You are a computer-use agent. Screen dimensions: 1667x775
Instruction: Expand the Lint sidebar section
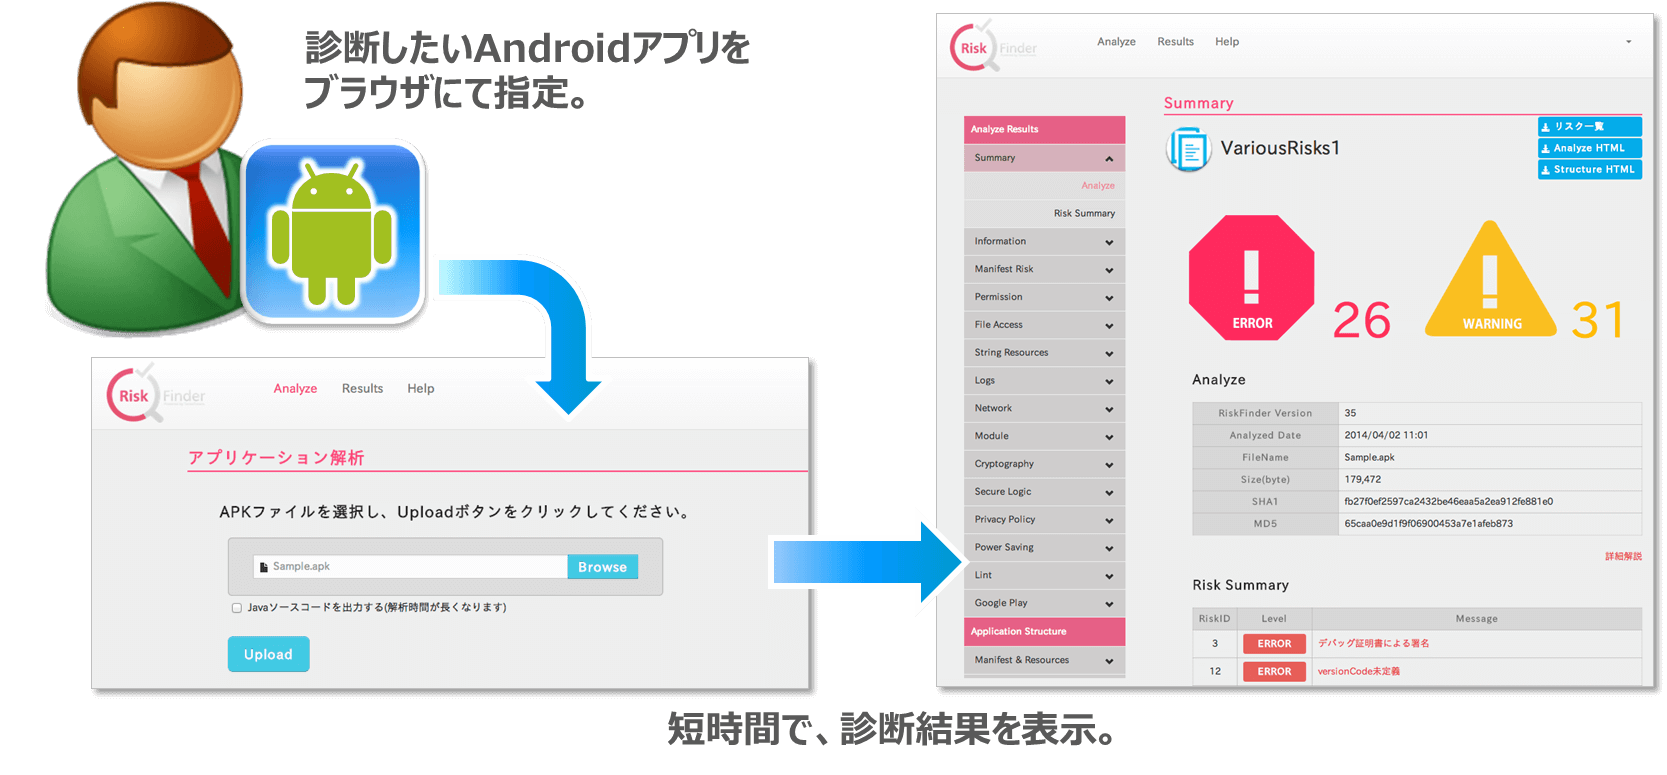point(1044,576)
